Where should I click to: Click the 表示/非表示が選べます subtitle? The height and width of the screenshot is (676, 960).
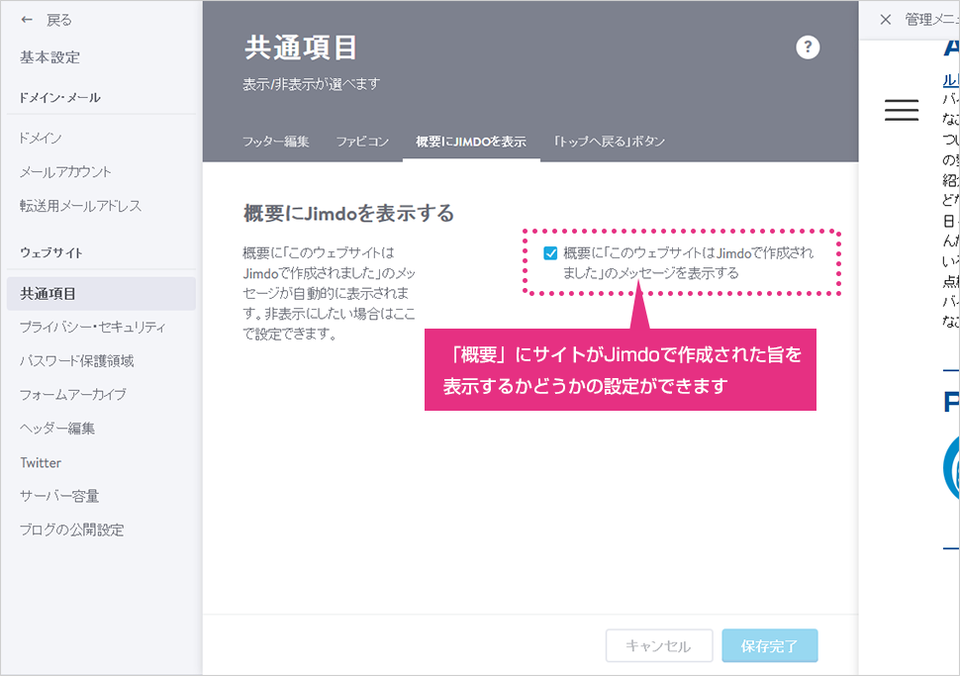[x=311, y=84]
